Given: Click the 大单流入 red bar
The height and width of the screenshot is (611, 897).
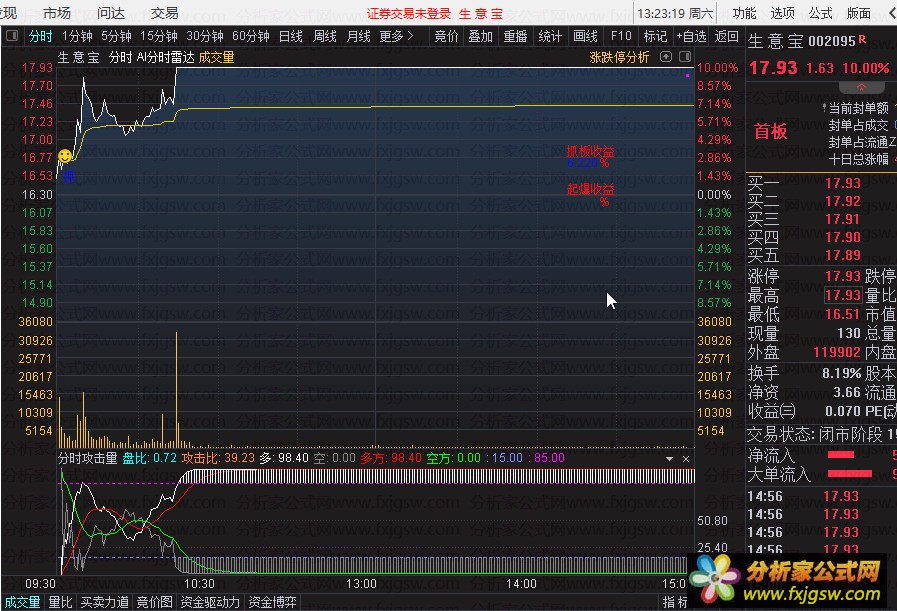Looking at the screenshot, I should click(x=850, y=473).
